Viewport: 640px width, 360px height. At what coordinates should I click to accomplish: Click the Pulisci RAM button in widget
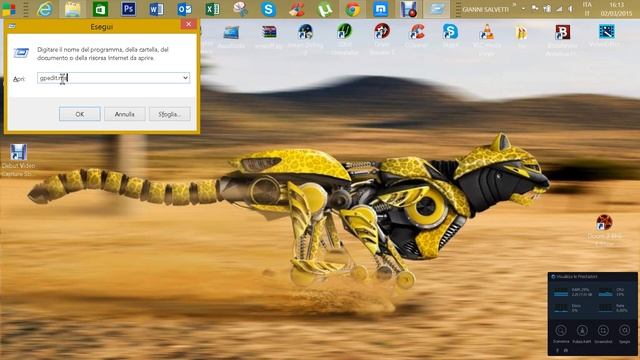(582, 333)
